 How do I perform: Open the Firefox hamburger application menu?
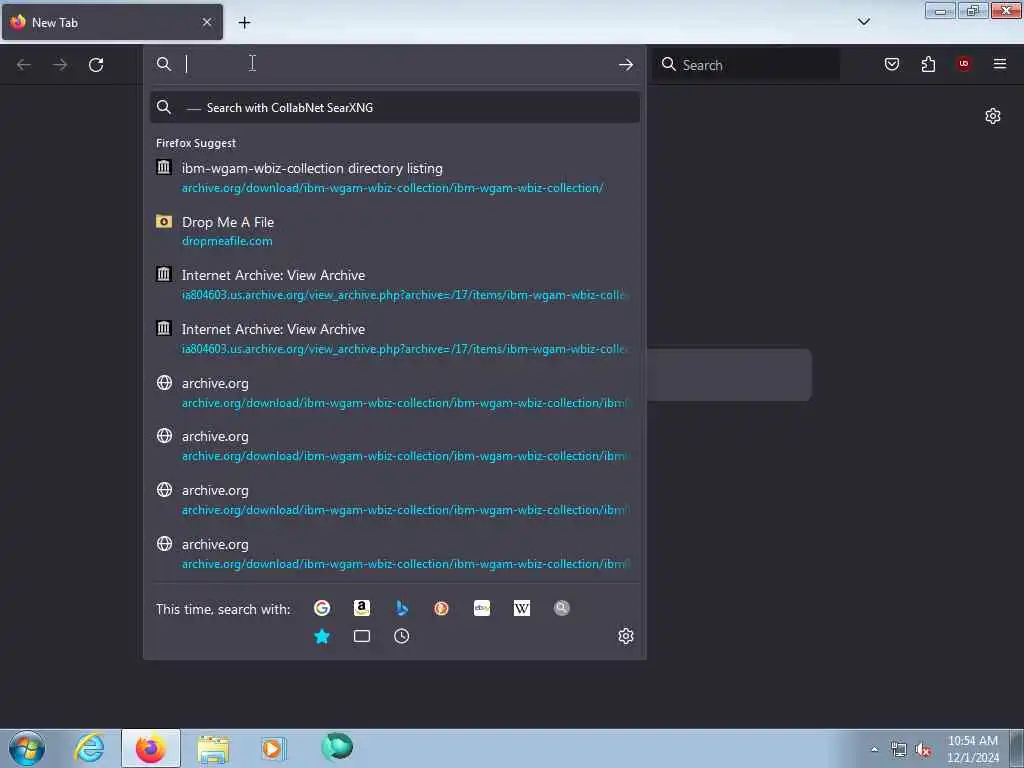coord(999,64)
